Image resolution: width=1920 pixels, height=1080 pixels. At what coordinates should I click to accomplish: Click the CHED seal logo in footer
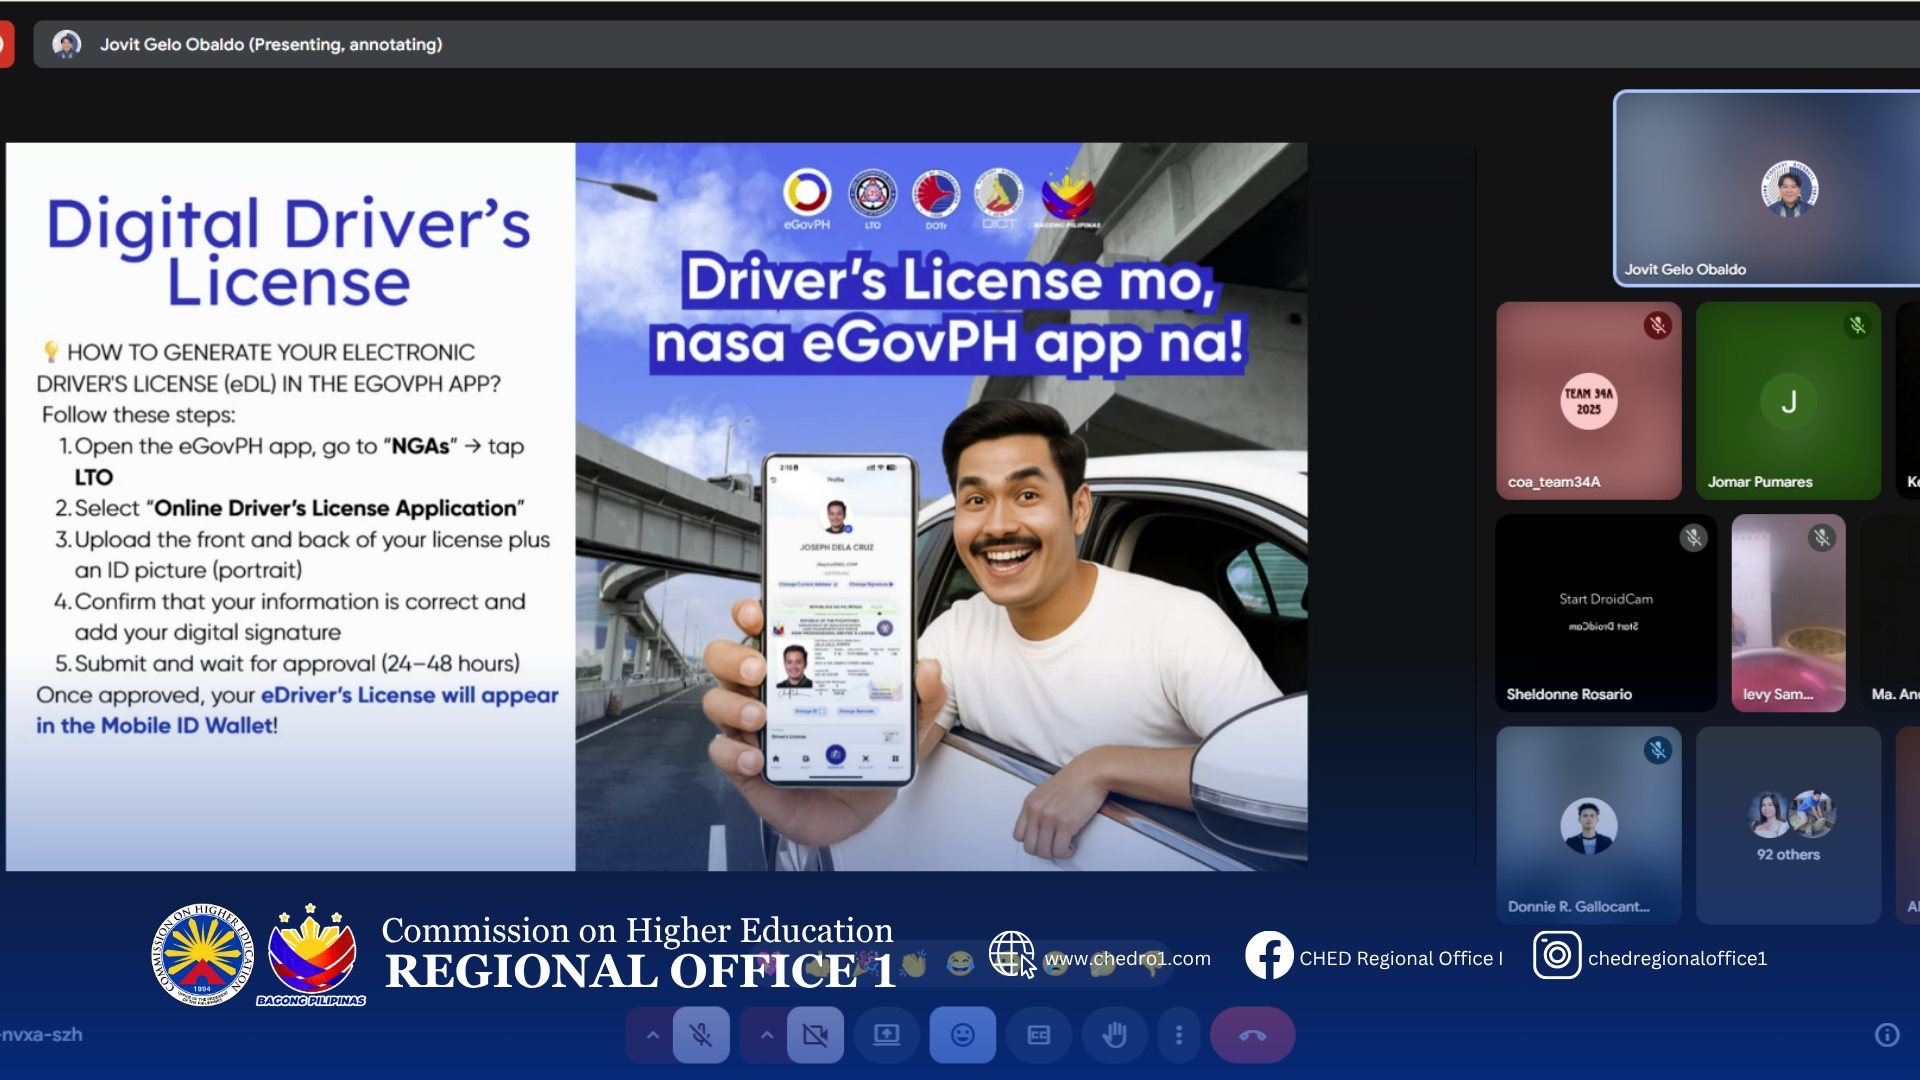point(202,955)
